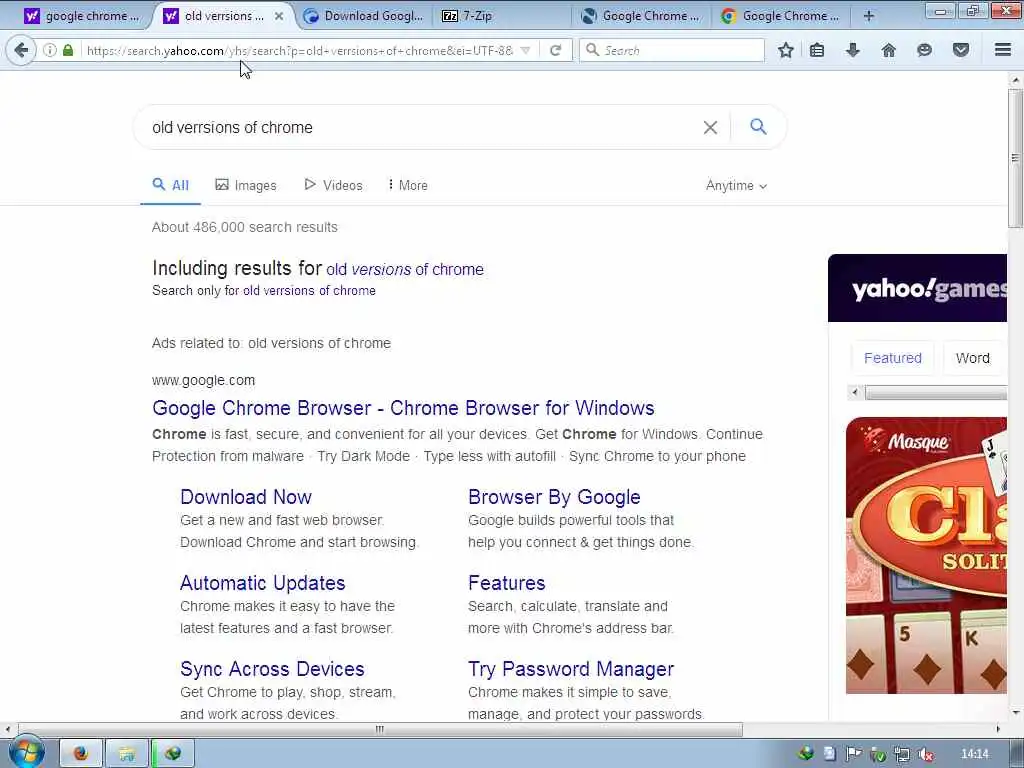Save page to Pocket icon
This screenshot has width=1024, height=768.
coord(961,50)
